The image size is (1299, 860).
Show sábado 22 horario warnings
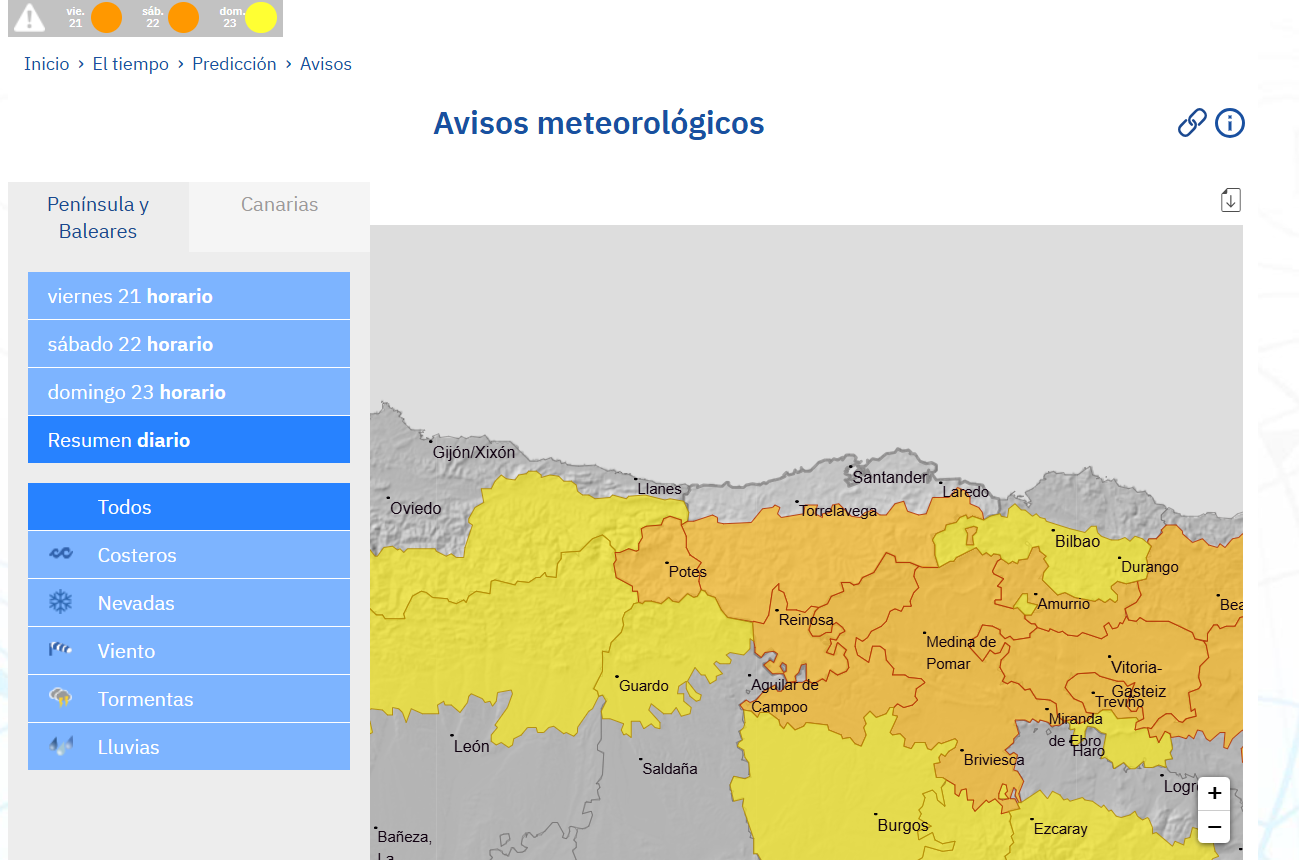coord(188,344)
